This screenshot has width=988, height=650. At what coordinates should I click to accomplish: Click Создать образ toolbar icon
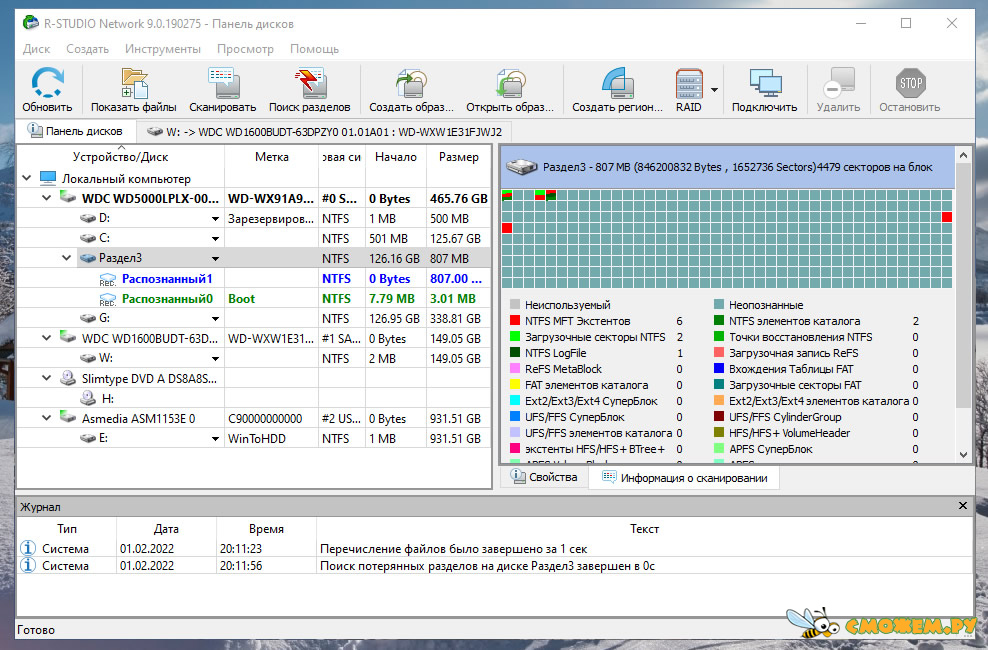coord(411,83)
